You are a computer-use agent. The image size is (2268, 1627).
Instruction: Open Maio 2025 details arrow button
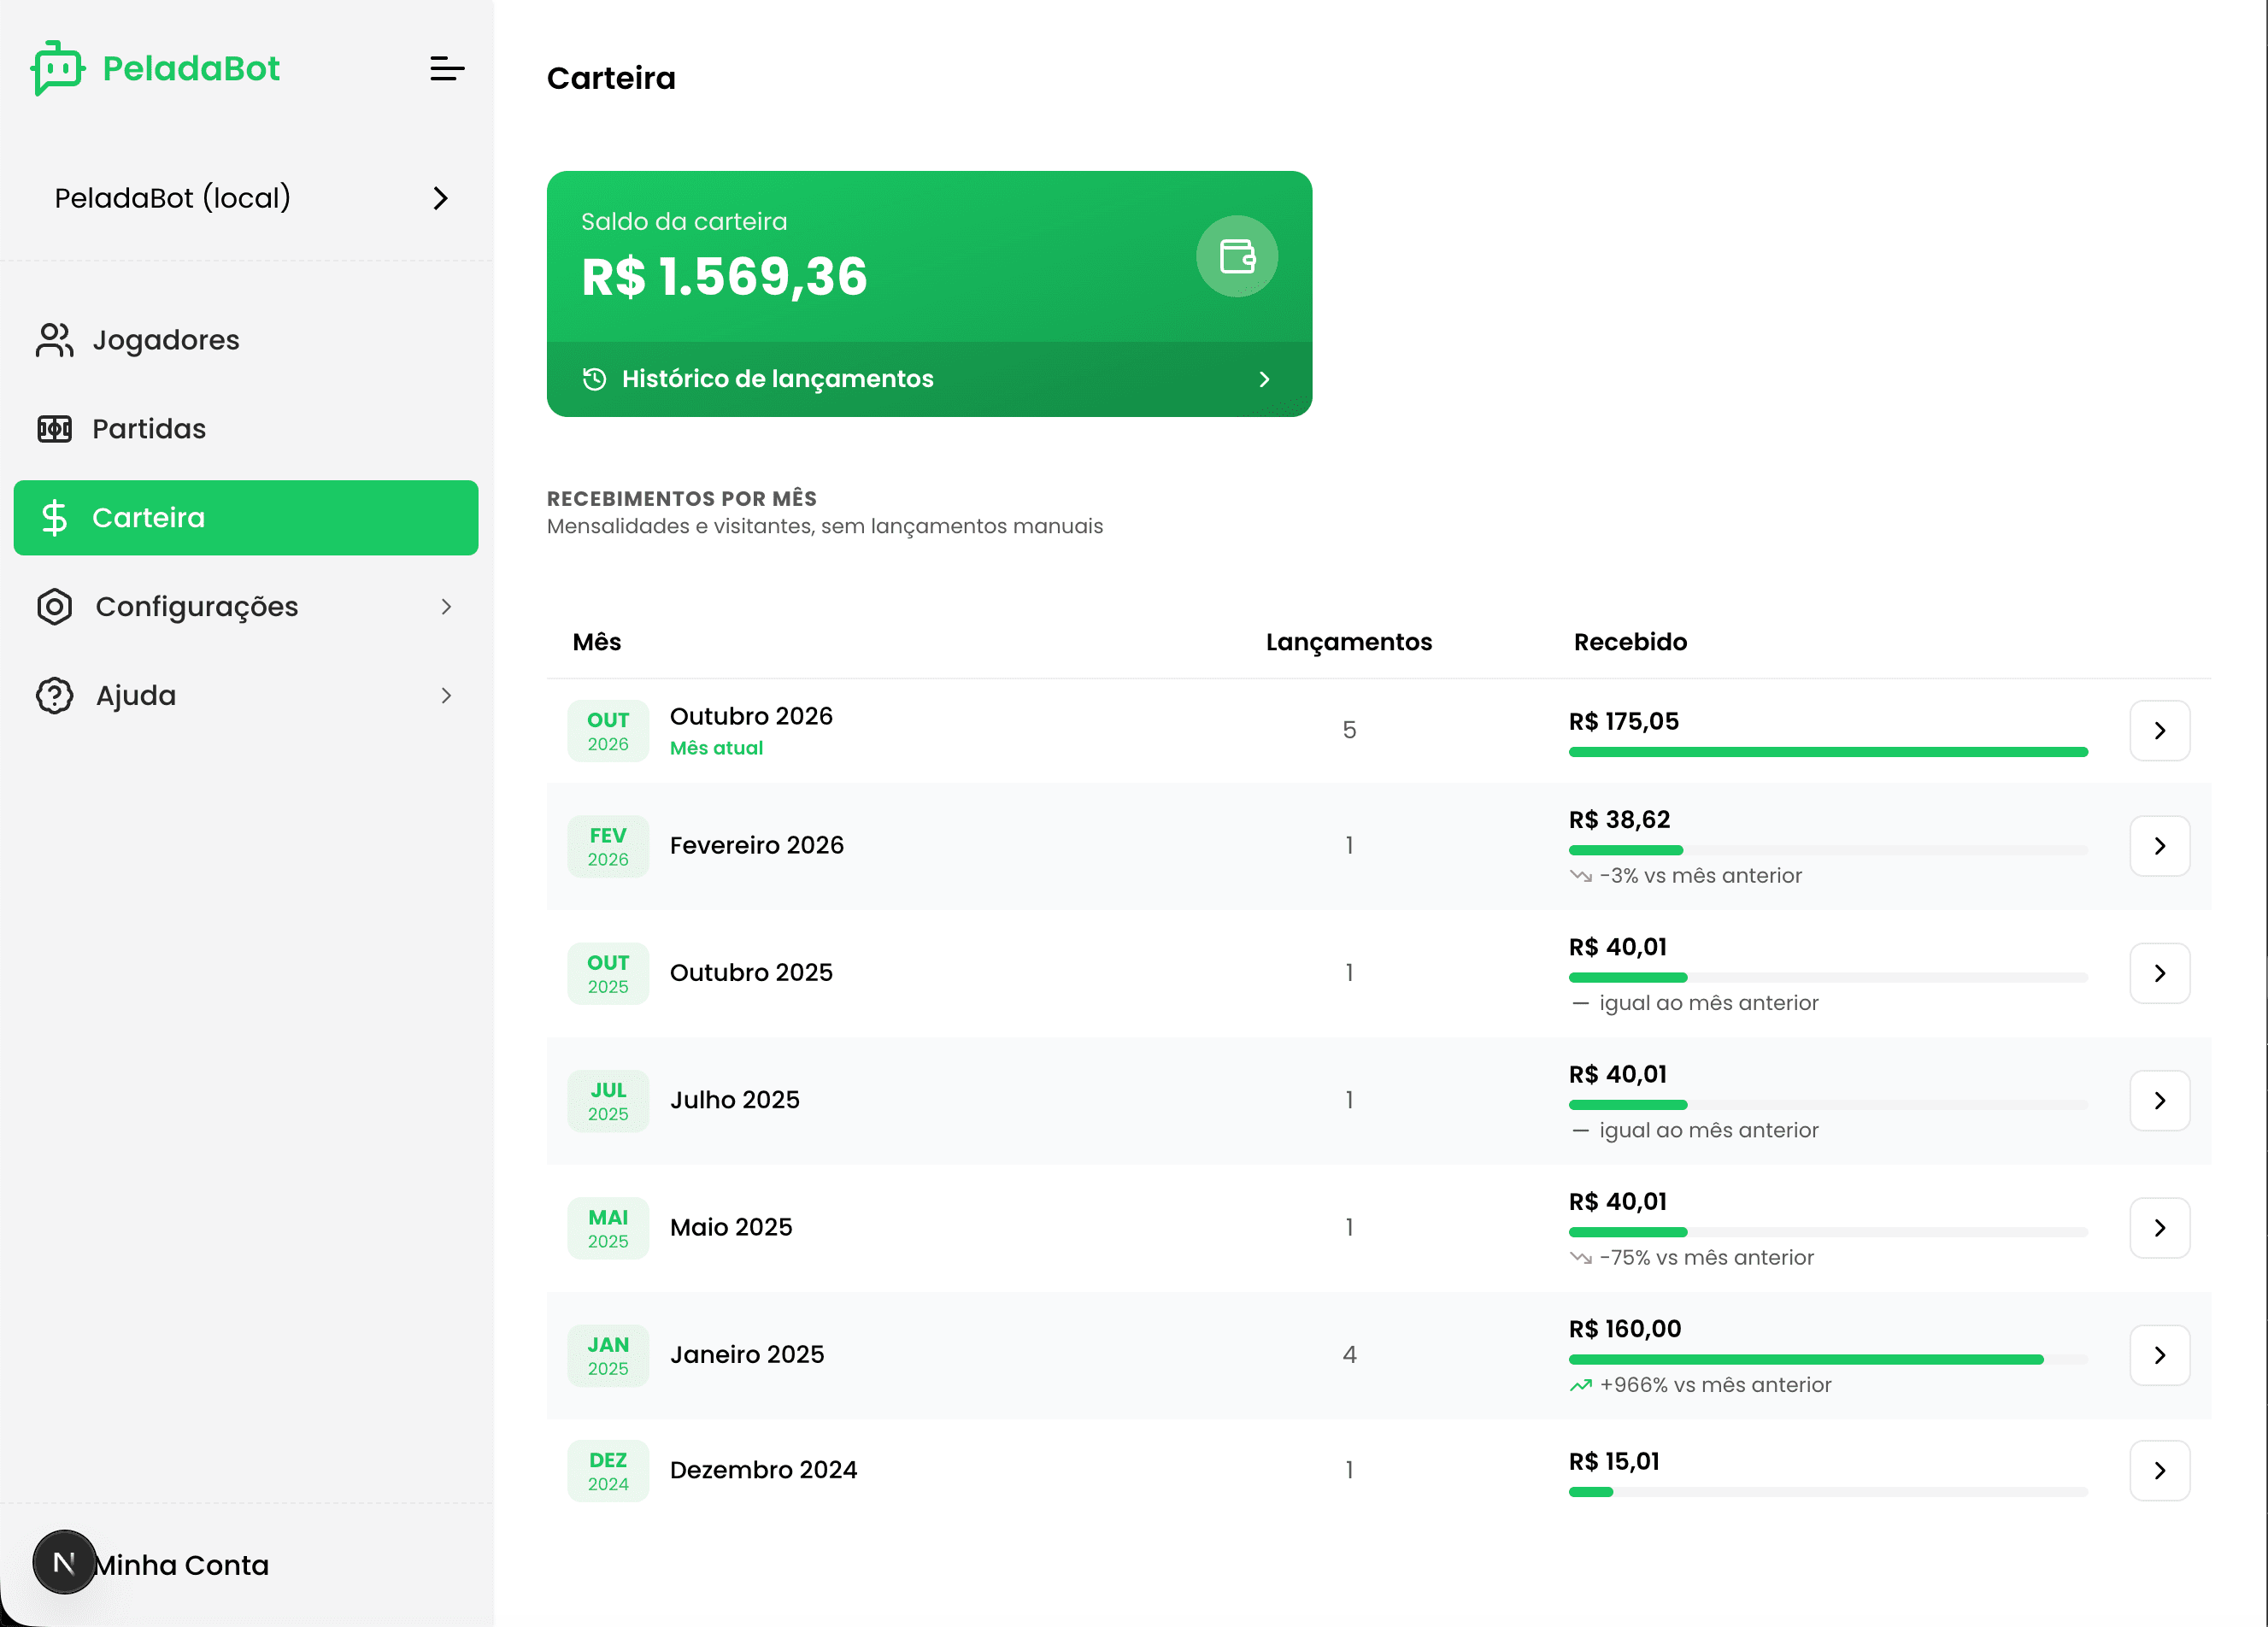click(x=2160, y=1228)
